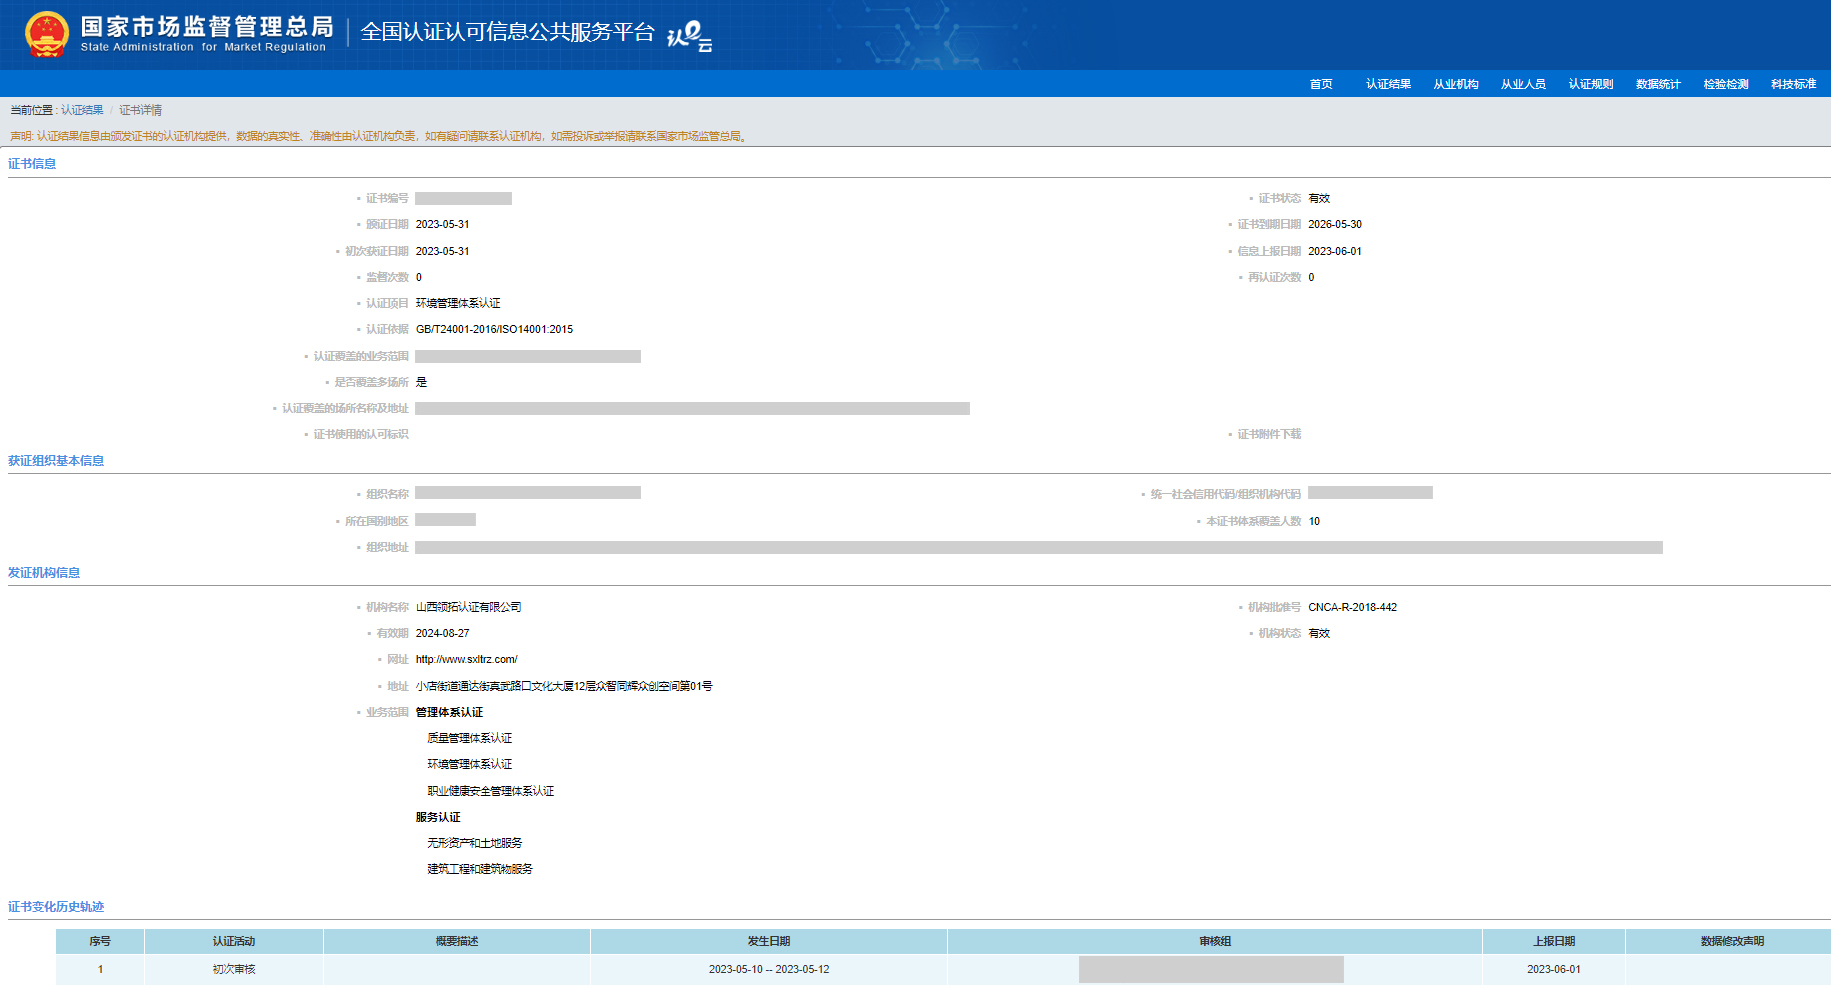The width and height of the screenshot is (1831, 988).
Task: Click the 数据修改声明 column header
Action: click(1731, 941)
